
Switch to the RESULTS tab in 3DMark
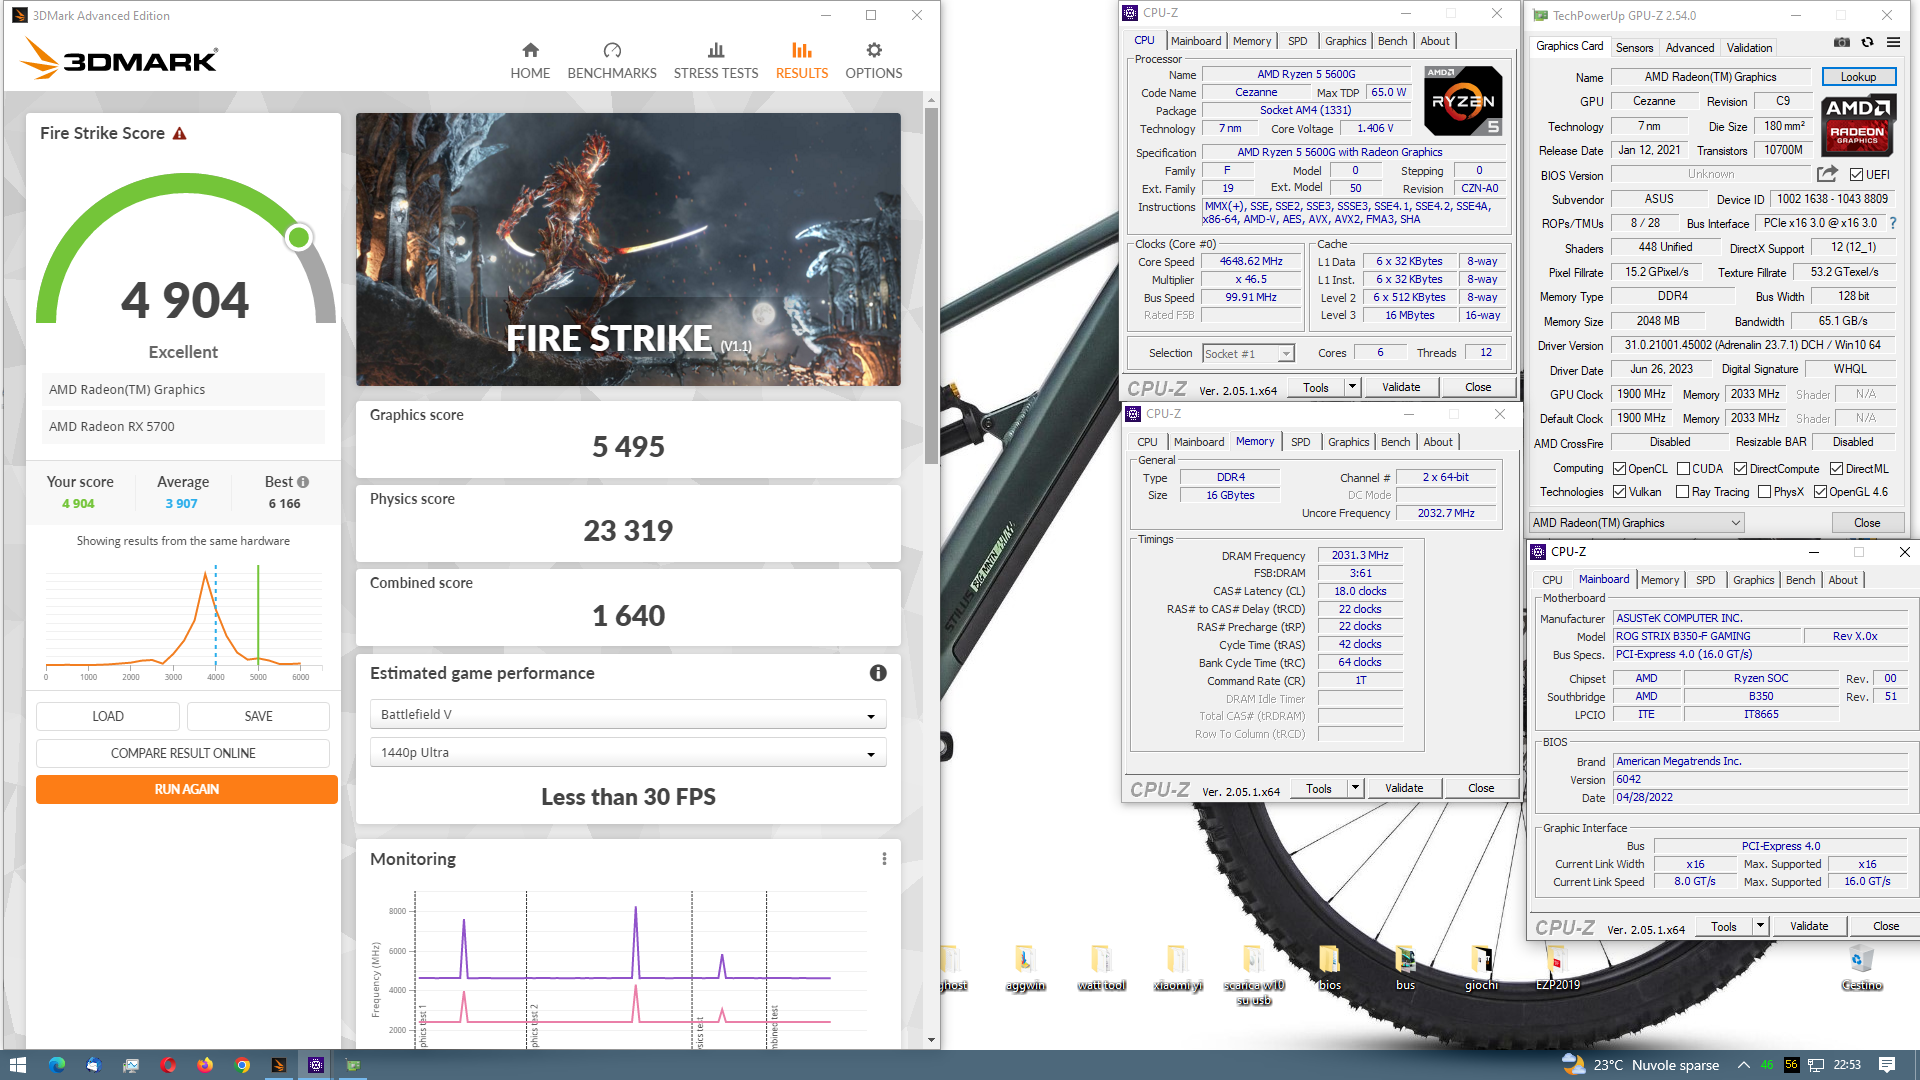[x=801, y=61]
